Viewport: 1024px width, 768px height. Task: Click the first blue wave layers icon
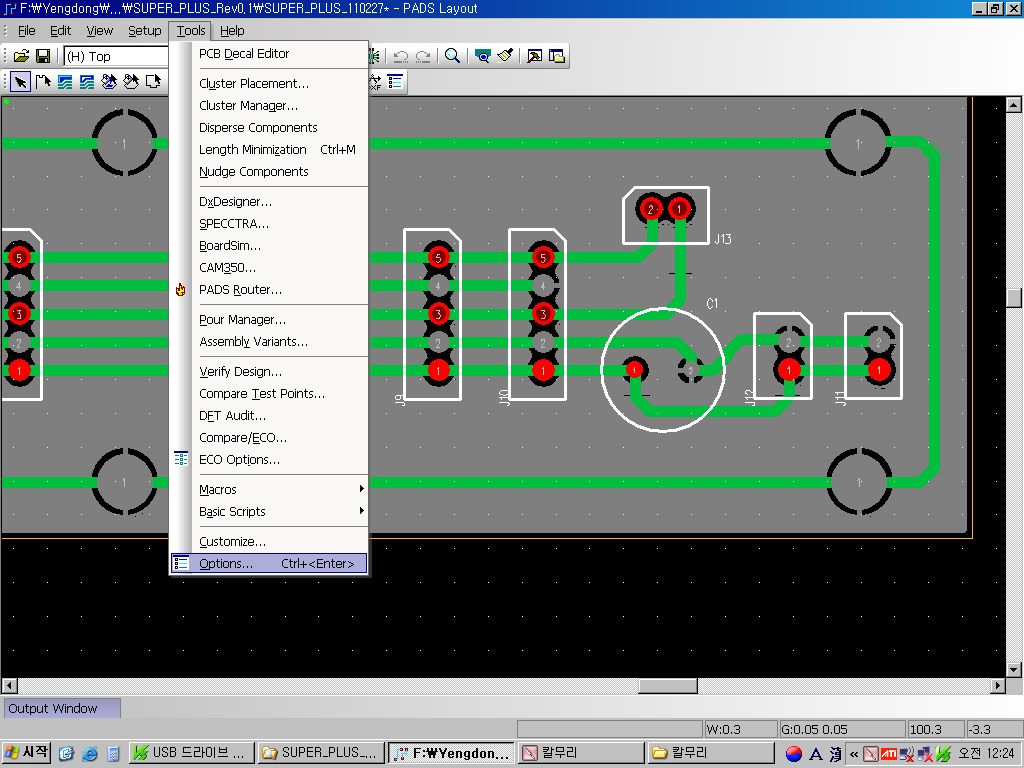click(65, 82)
